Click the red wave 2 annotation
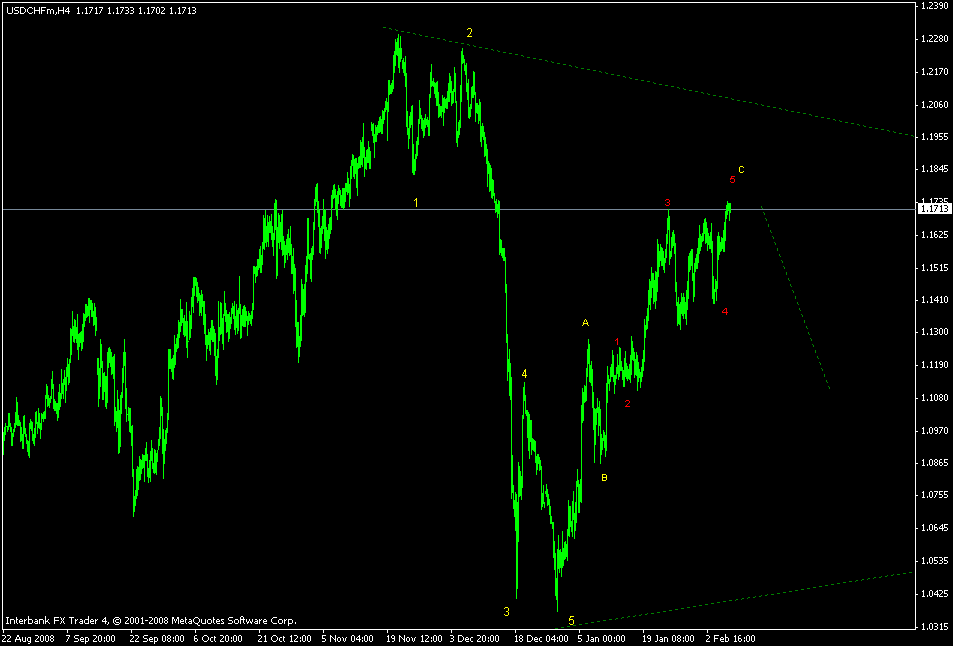953x646 pixels. [627, 404]
